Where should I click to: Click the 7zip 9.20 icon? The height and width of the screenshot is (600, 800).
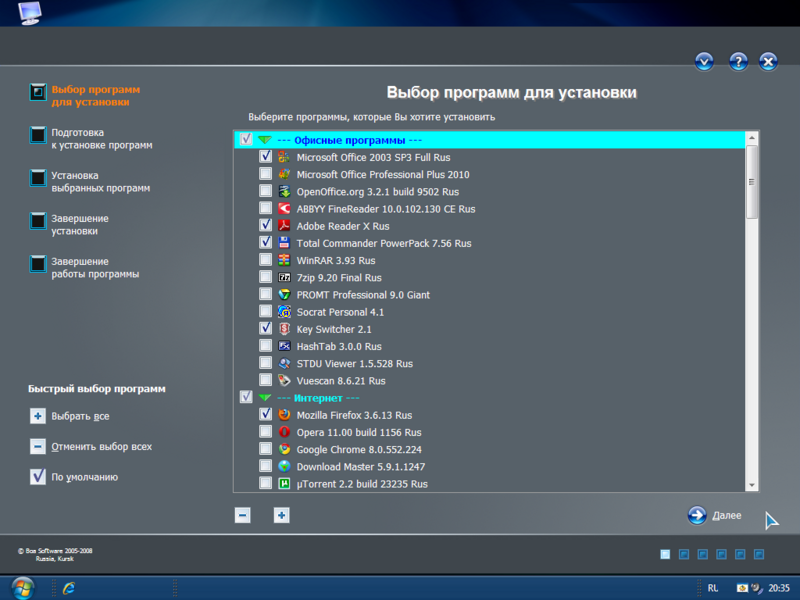click(x=284, y=278)
